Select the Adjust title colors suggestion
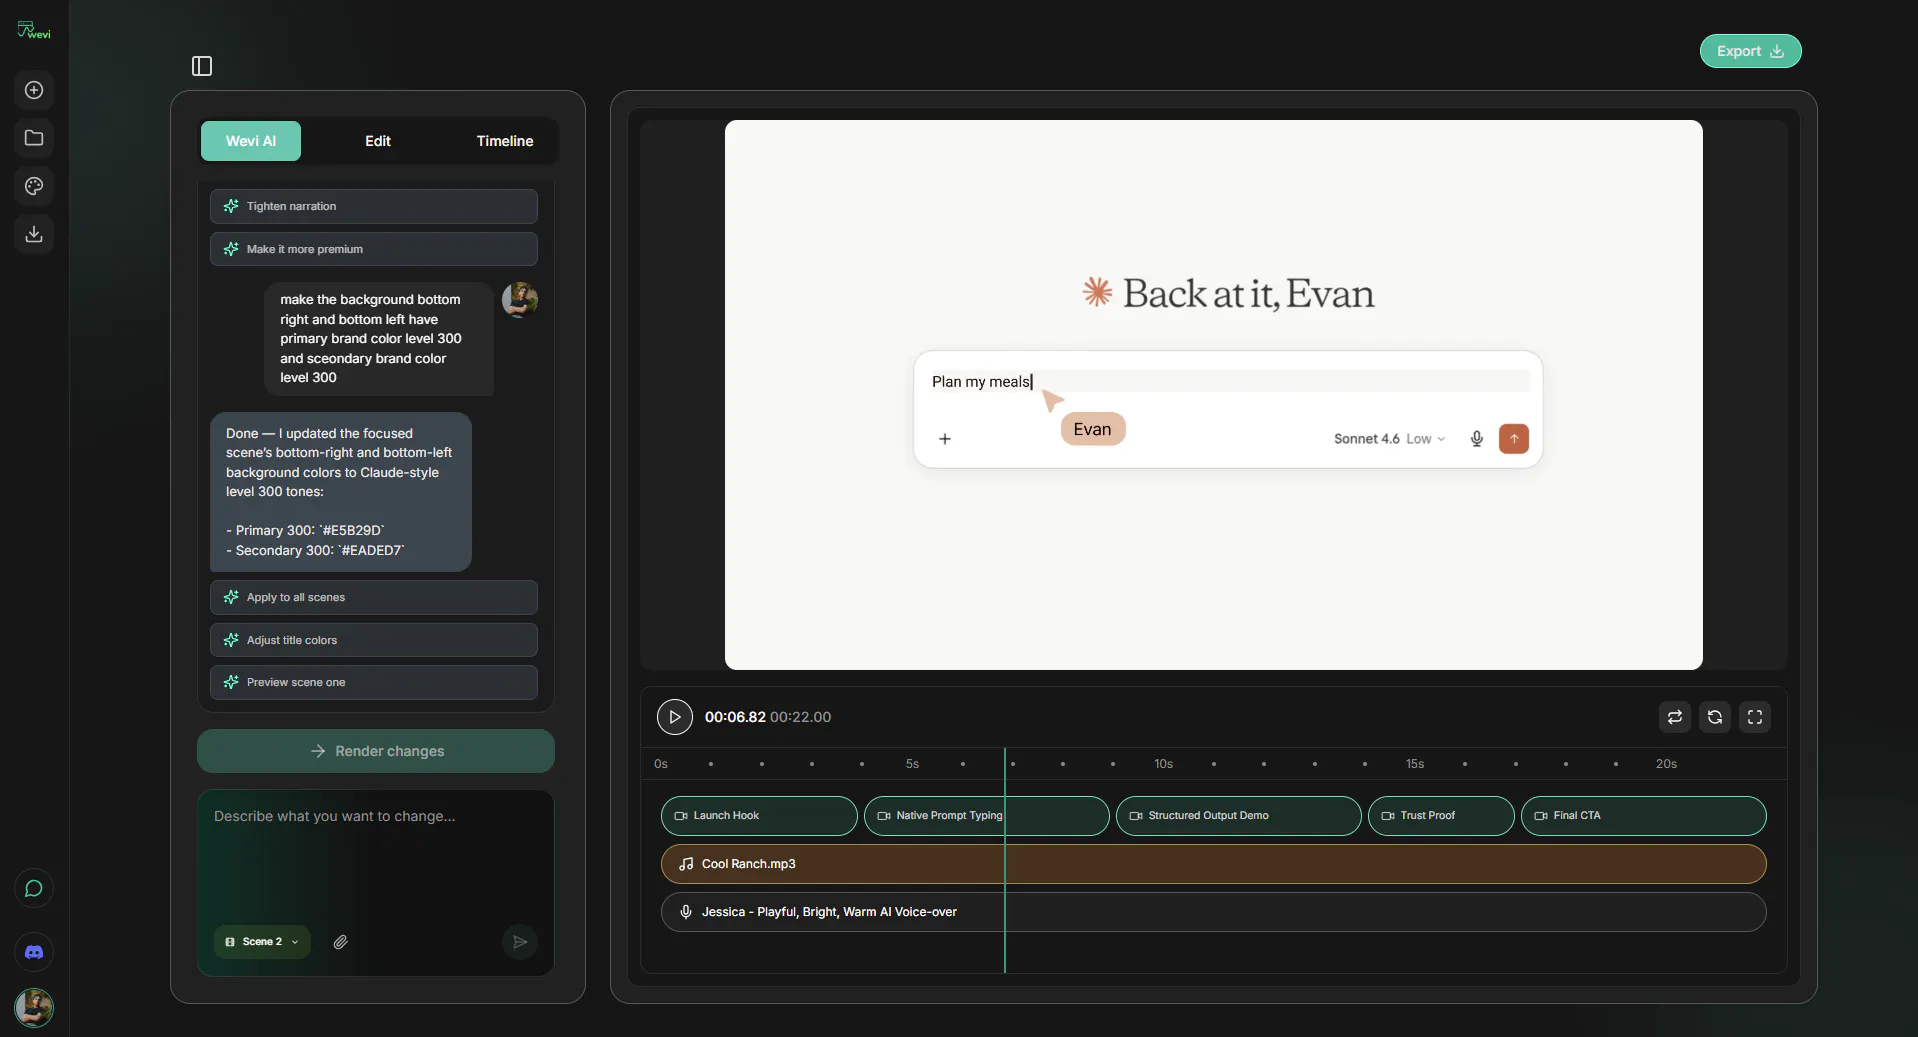1918x1037 pixels. 374,640
